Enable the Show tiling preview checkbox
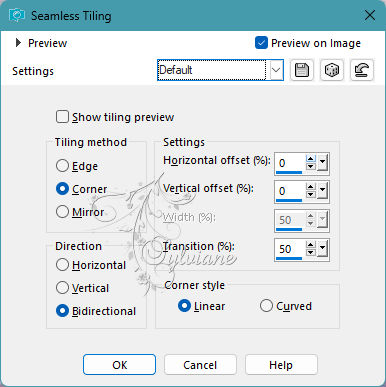 (x=62, y=117)
